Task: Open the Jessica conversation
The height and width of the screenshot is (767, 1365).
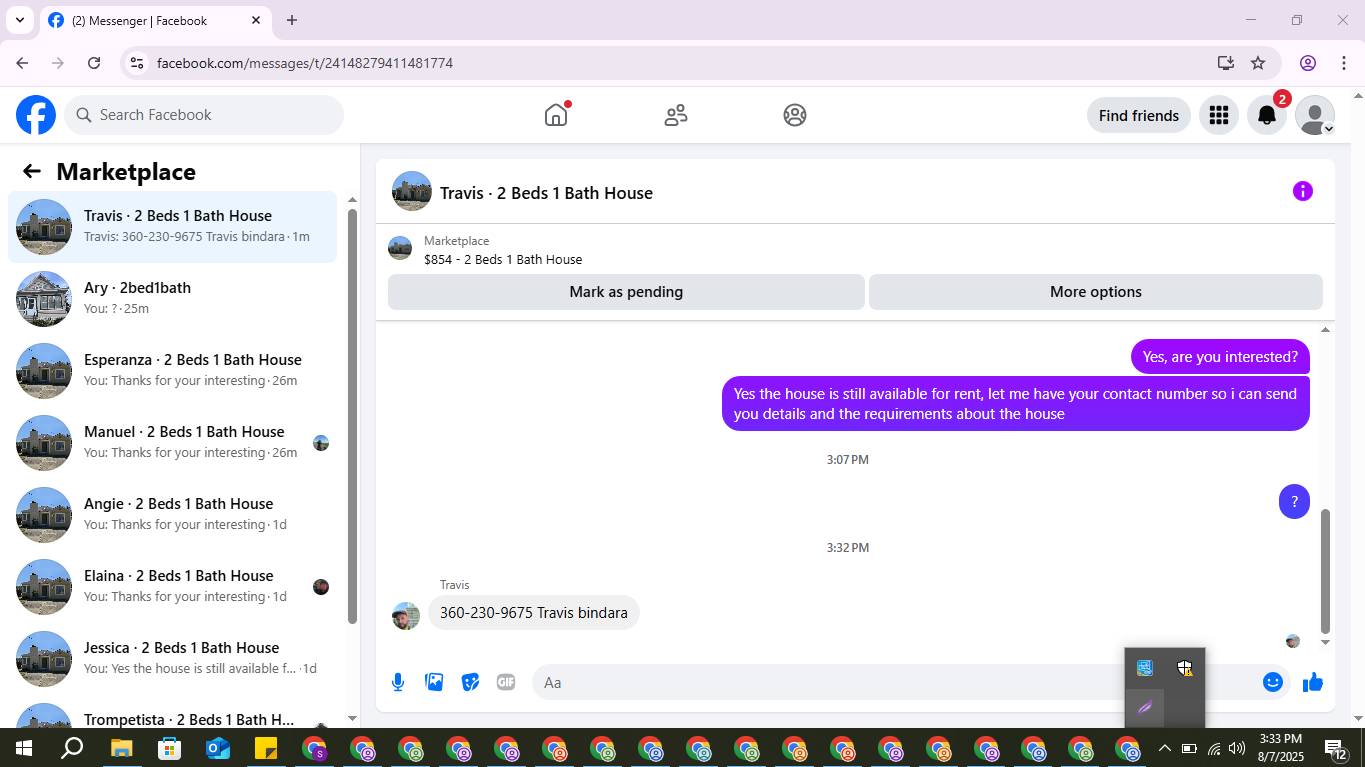Action: tap(173, 659)
